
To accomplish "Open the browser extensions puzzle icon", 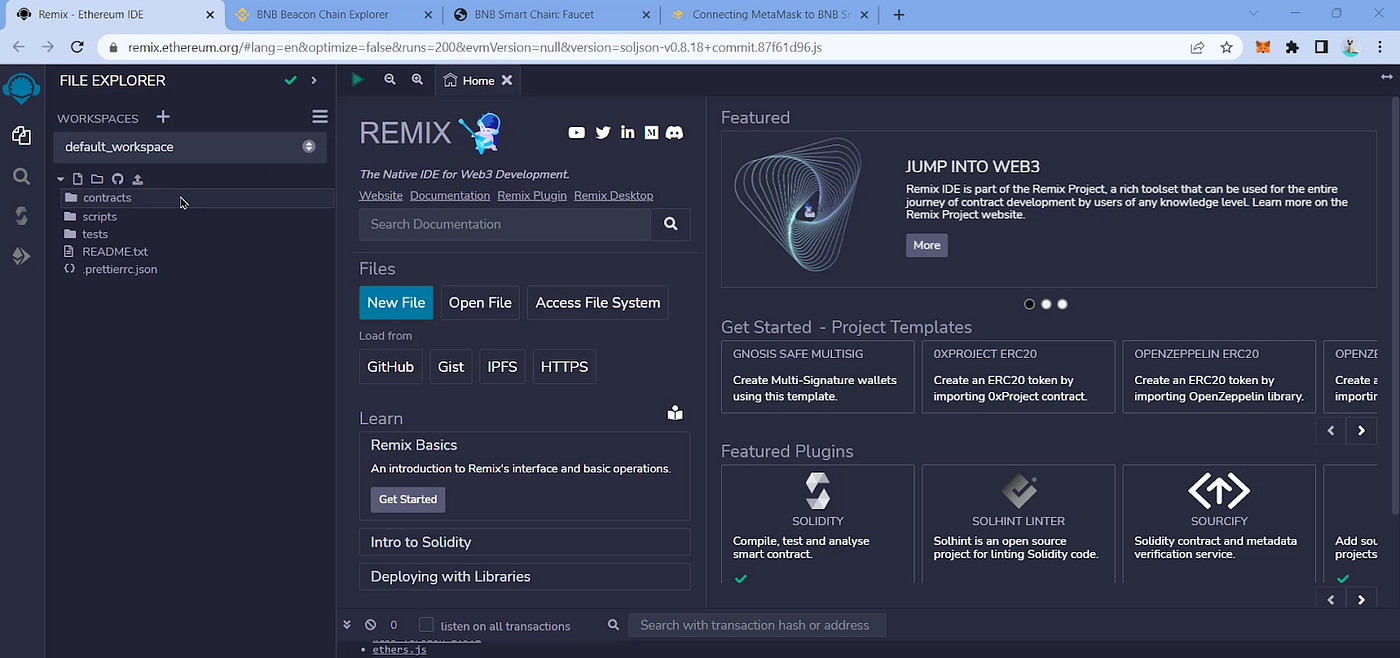I will (1292, 47).
